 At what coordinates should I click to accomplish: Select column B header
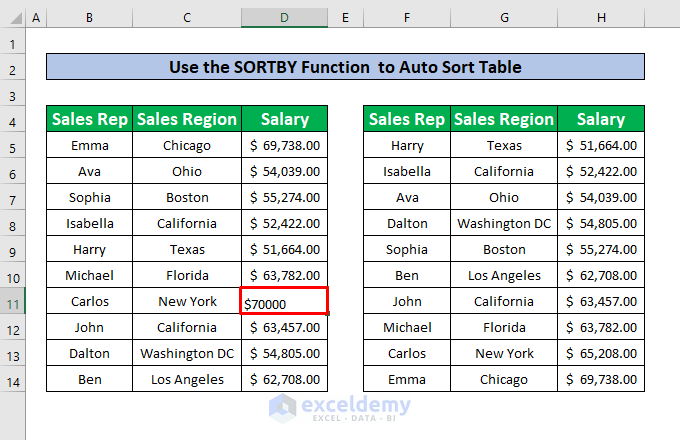(90, 19)
